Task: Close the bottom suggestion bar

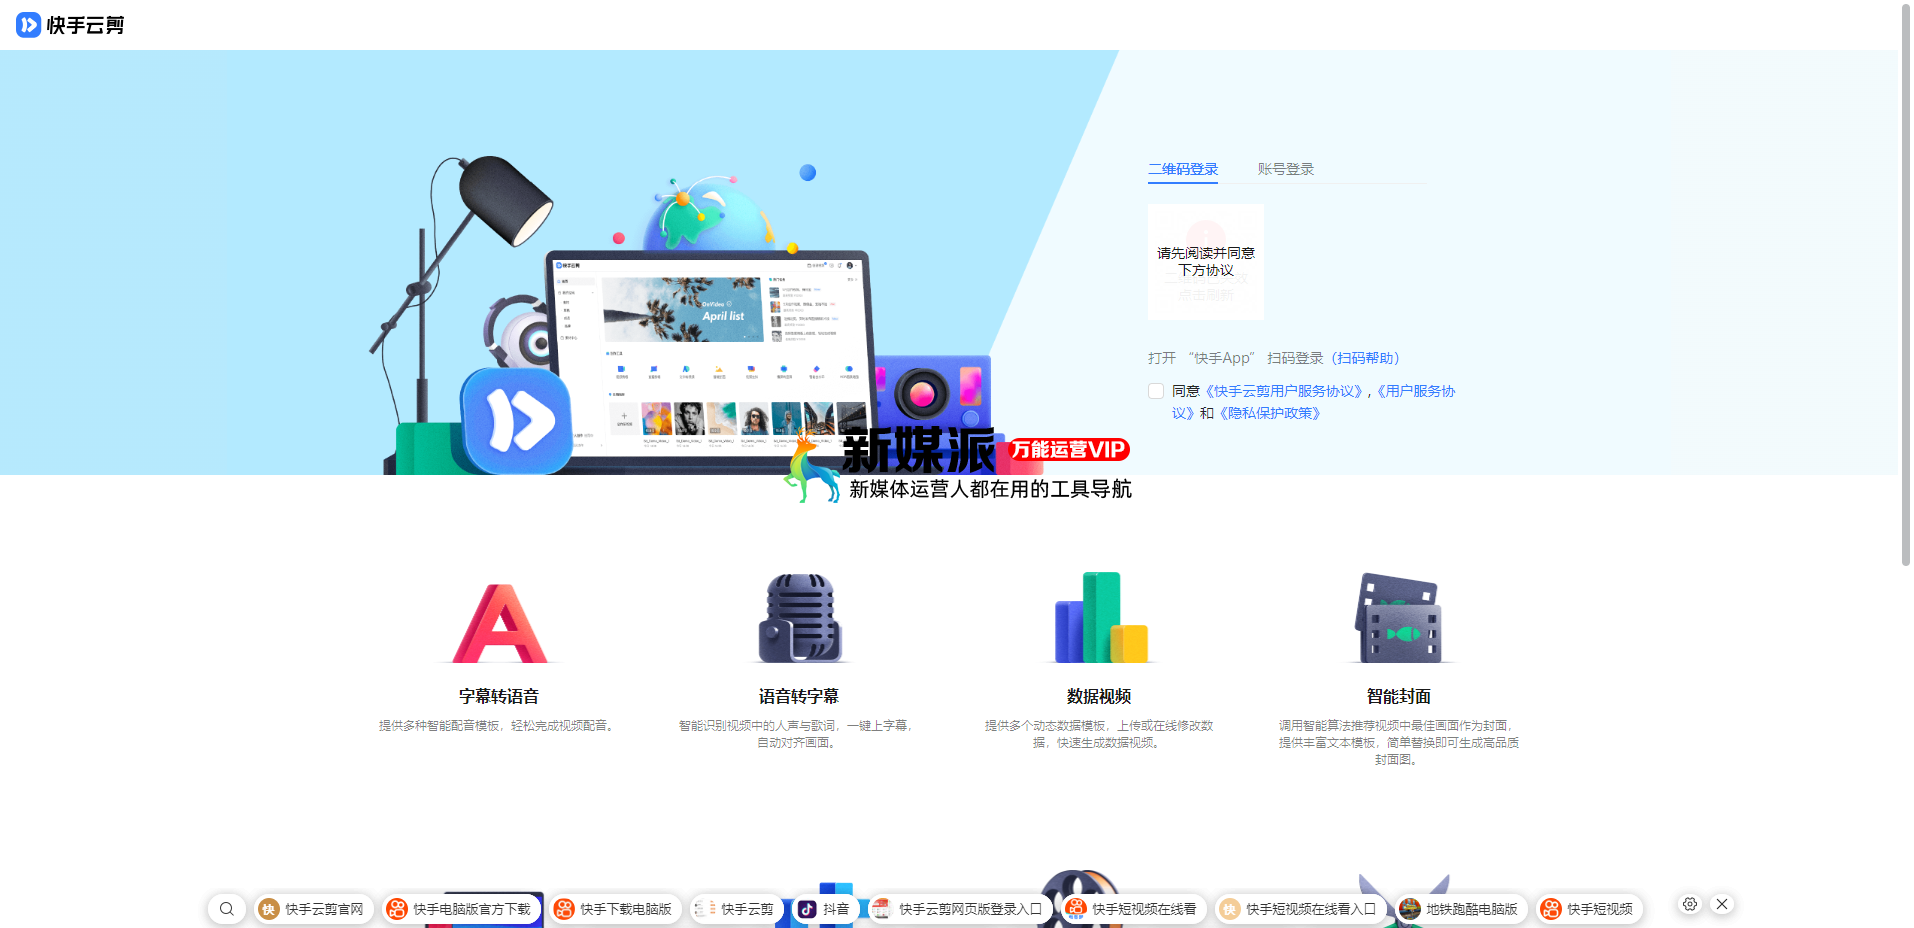Action: click(1722, 904)
